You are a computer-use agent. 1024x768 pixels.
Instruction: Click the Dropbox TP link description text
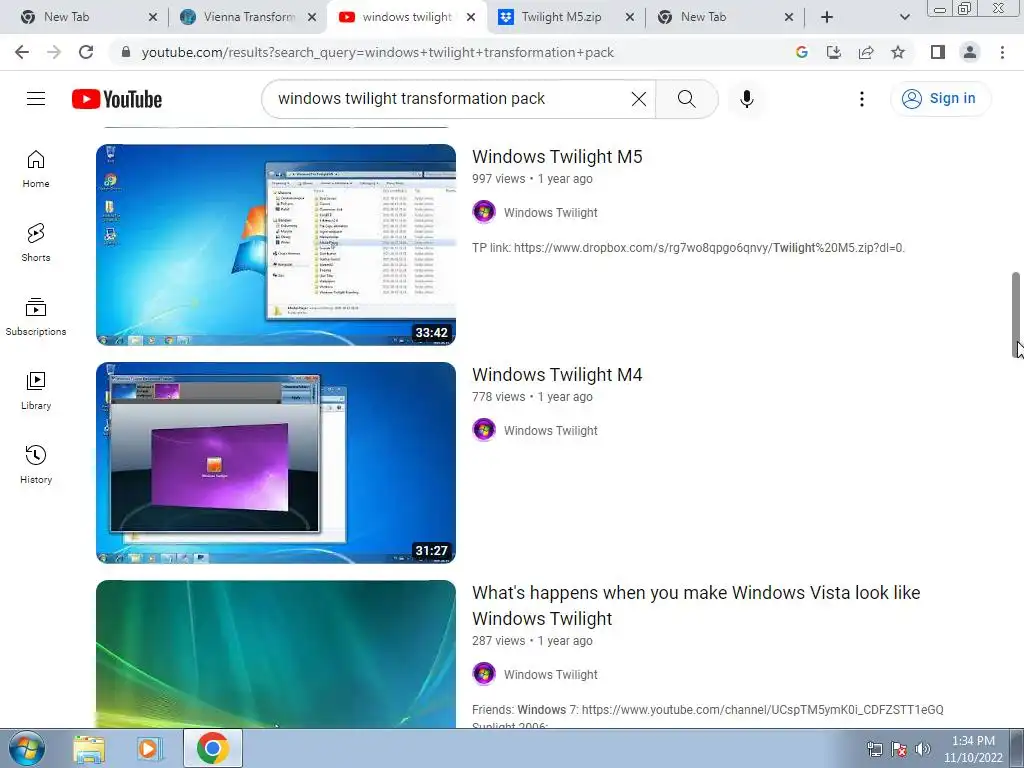[688, 248]
